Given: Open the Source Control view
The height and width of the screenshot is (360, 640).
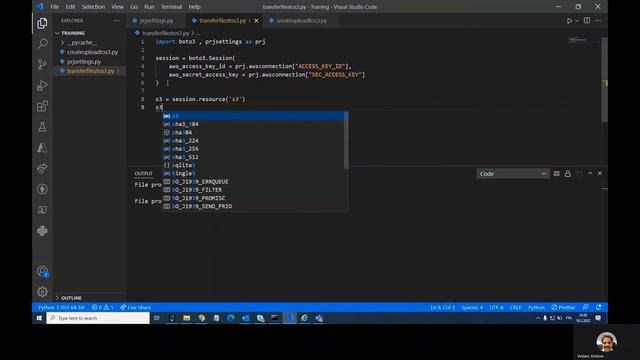Looking at the screenshot, I should (x=42, y=64).
